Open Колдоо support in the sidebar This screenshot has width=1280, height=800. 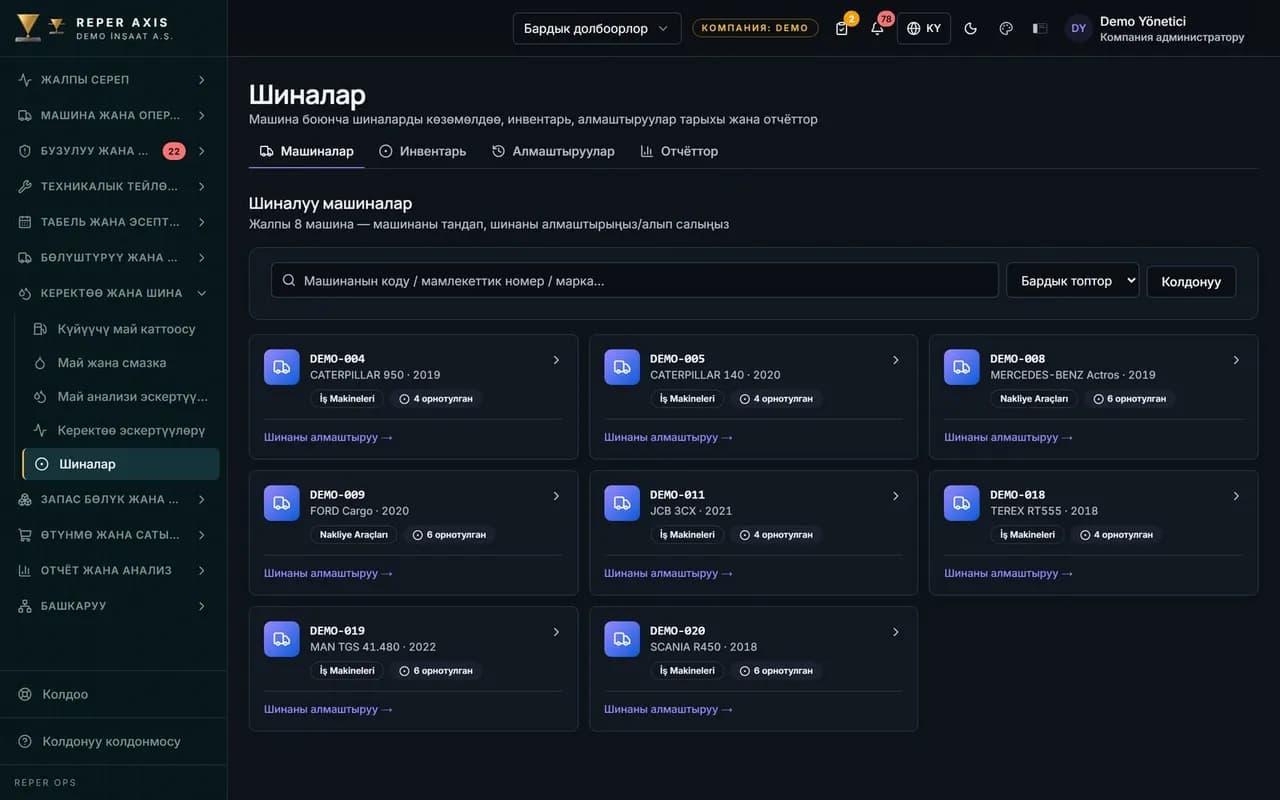pyautogui.click(x=113, y=694)
